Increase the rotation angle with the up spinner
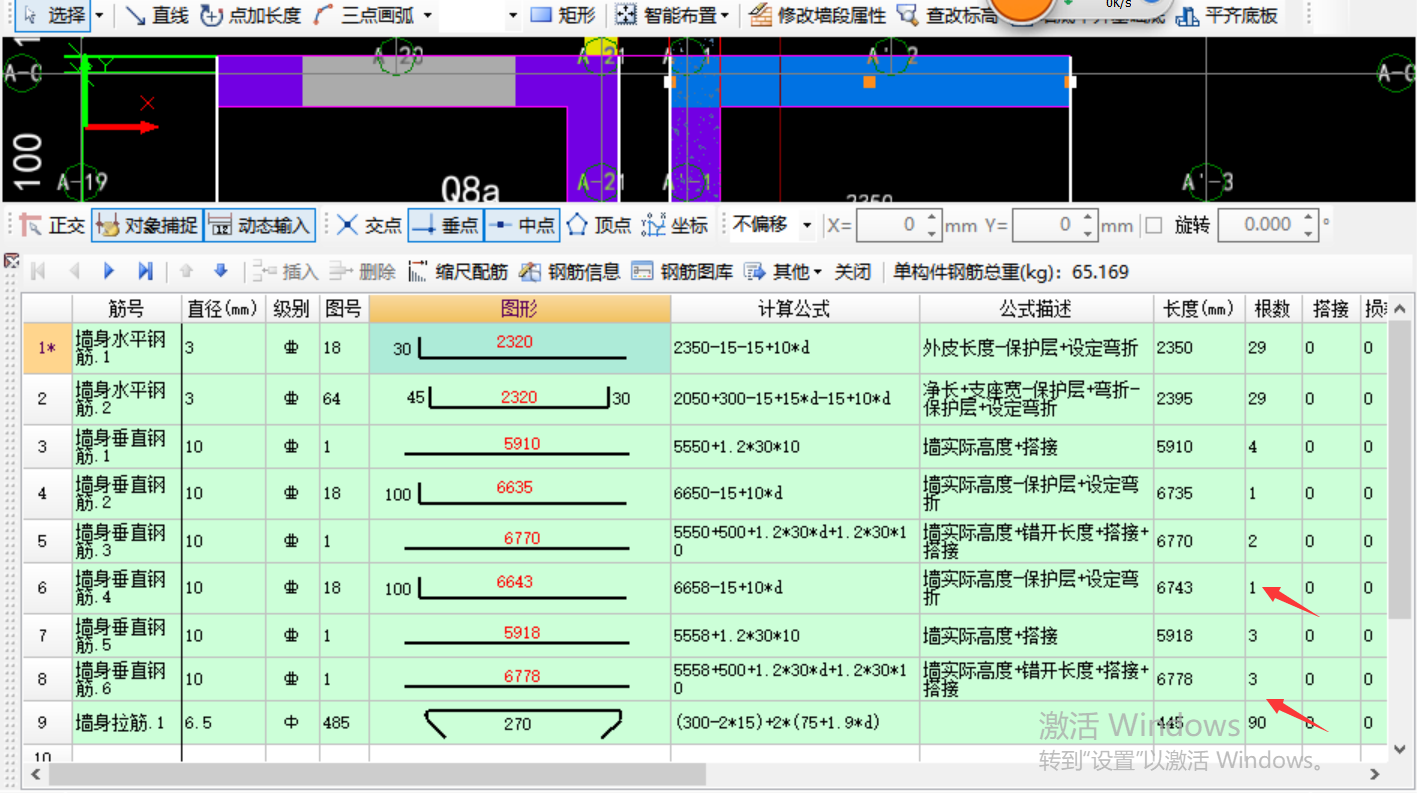Screen dimensions: 1417x793 click(1309, 217)
